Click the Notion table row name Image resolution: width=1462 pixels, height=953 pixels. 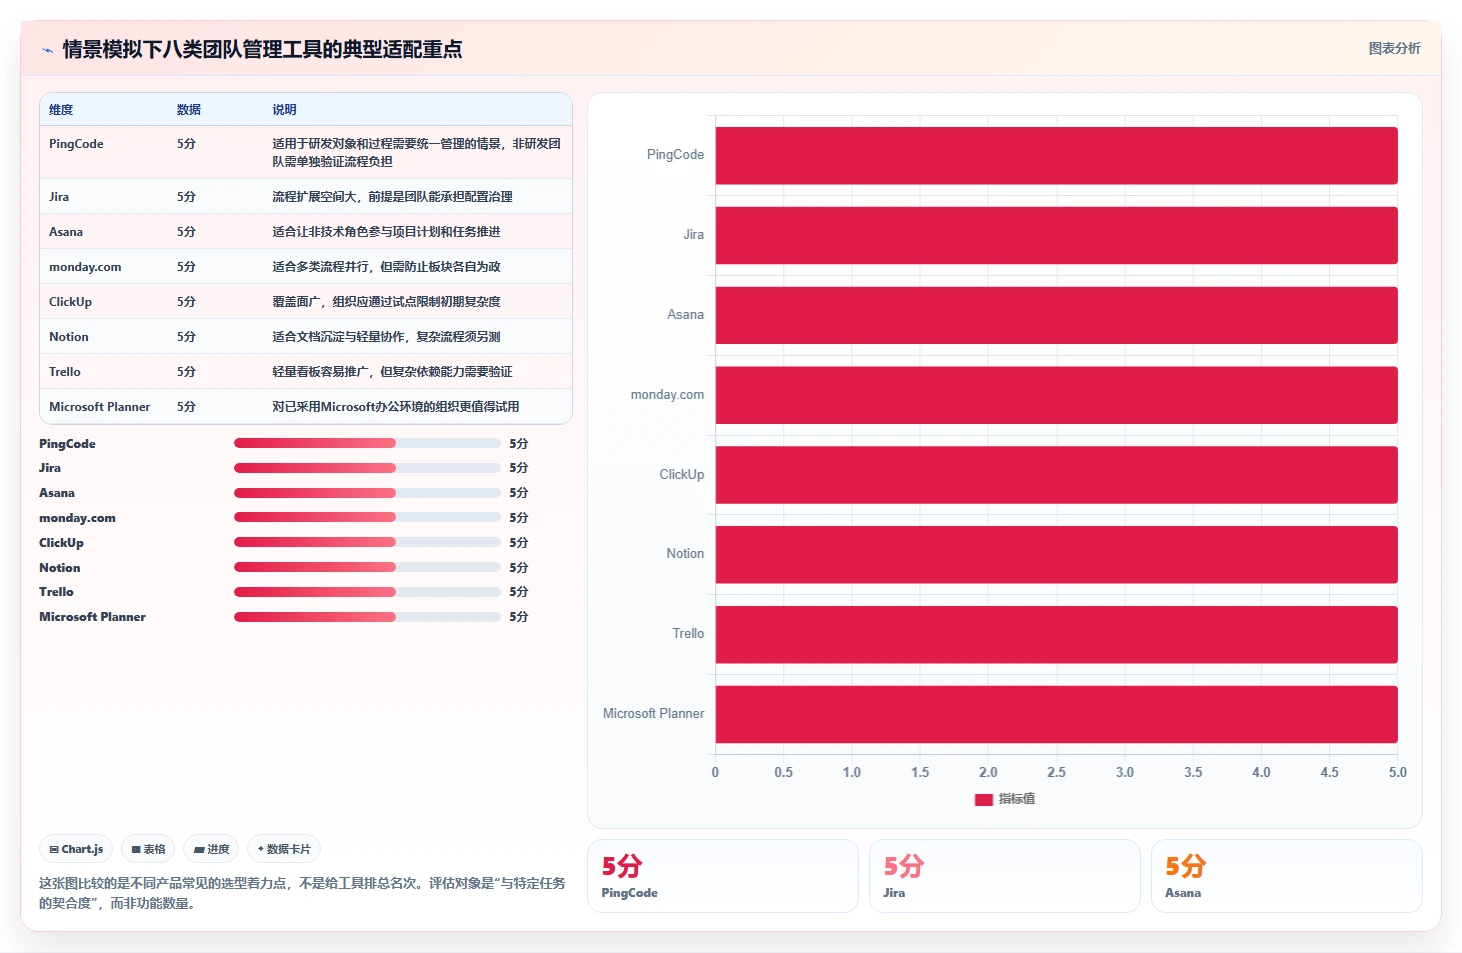point(69,337)
